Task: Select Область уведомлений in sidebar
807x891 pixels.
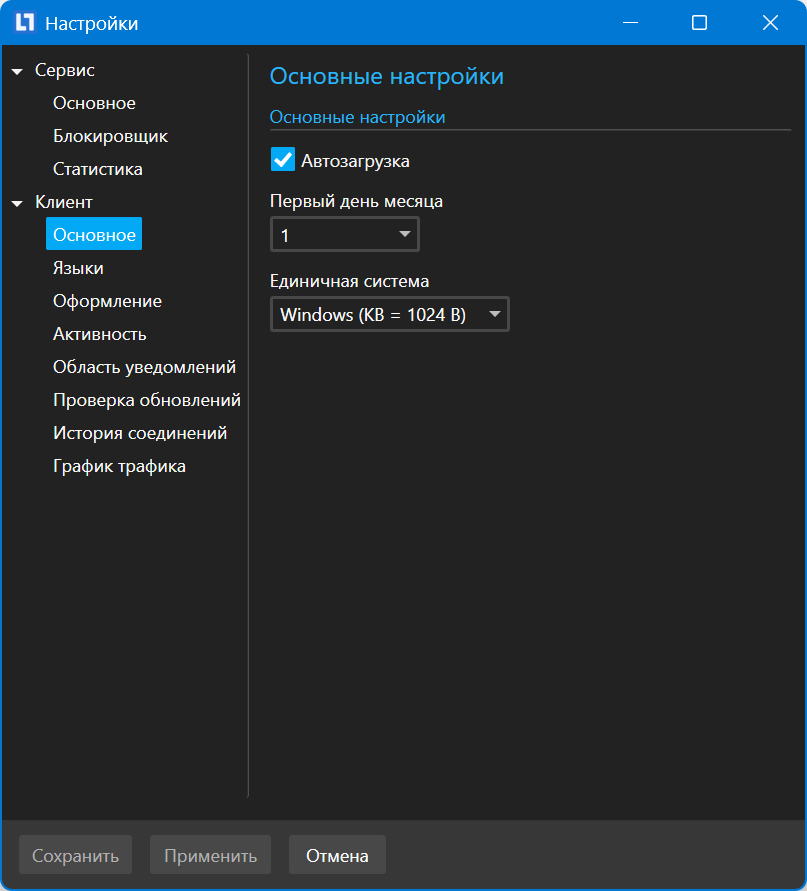Action: pos(144,367)
